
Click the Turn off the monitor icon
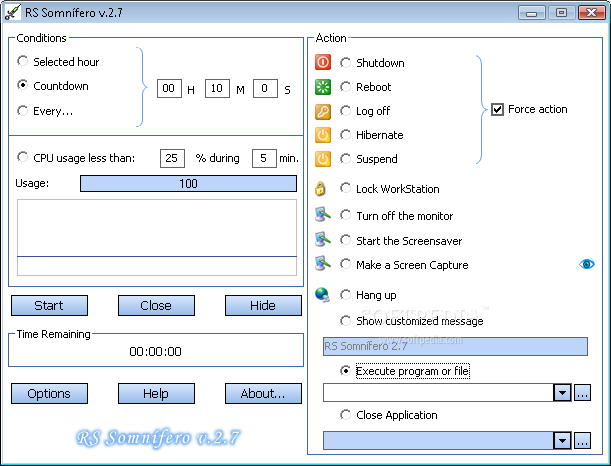(x=323, y=215)
